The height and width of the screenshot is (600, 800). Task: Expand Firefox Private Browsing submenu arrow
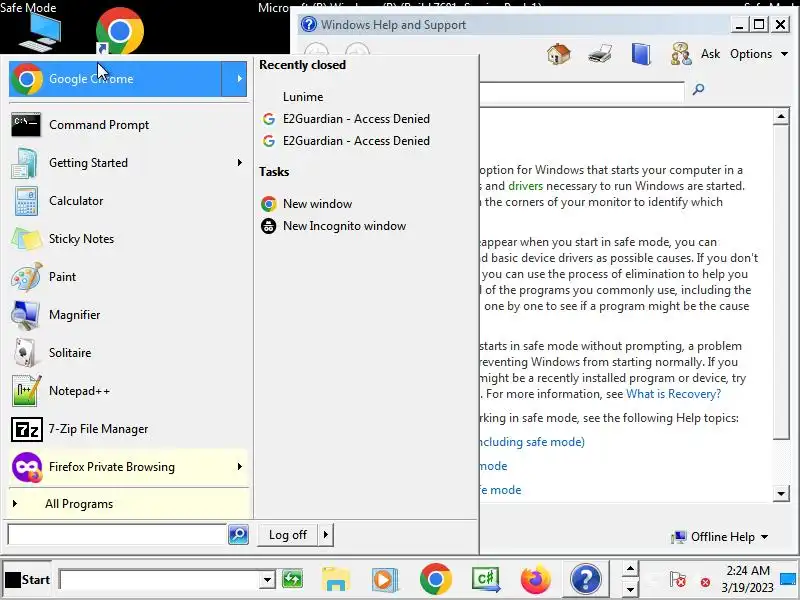tap(239, 467)
